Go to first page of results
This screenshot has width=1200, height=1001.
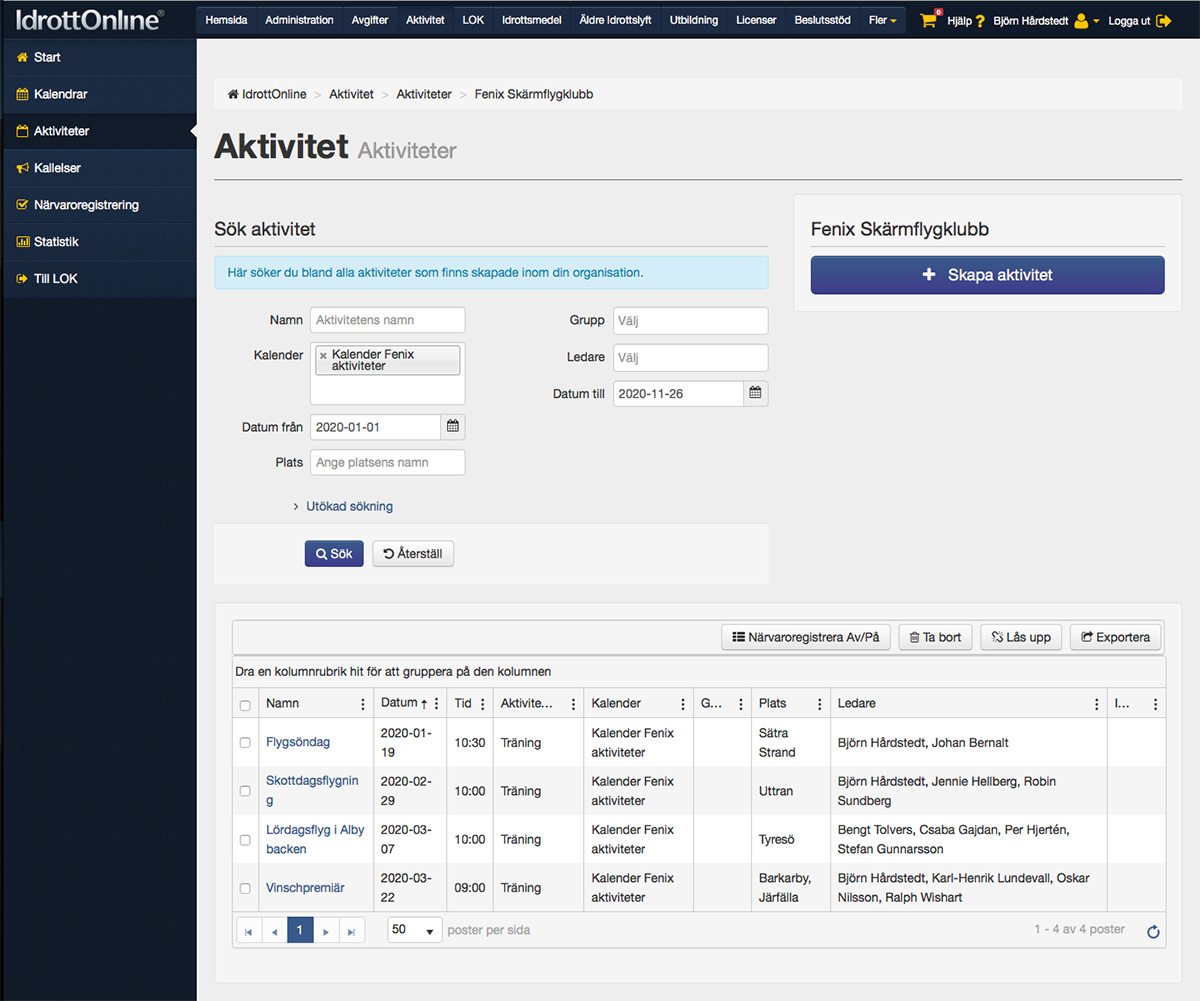tap(249, 930)
